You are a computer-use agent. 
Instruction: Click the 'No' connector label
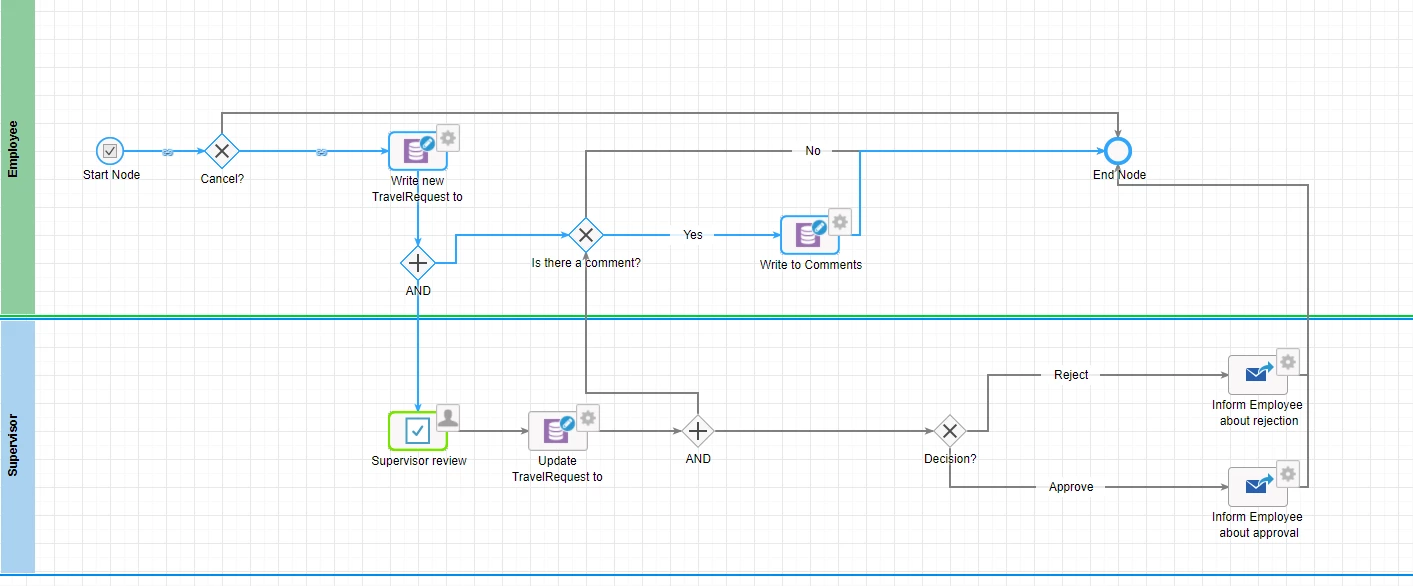click(813, 151)
